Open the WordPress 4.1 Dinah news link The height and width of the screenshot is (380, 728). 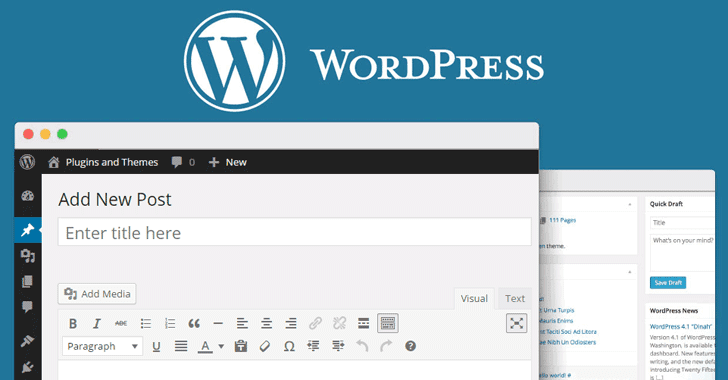click(681, 327)
